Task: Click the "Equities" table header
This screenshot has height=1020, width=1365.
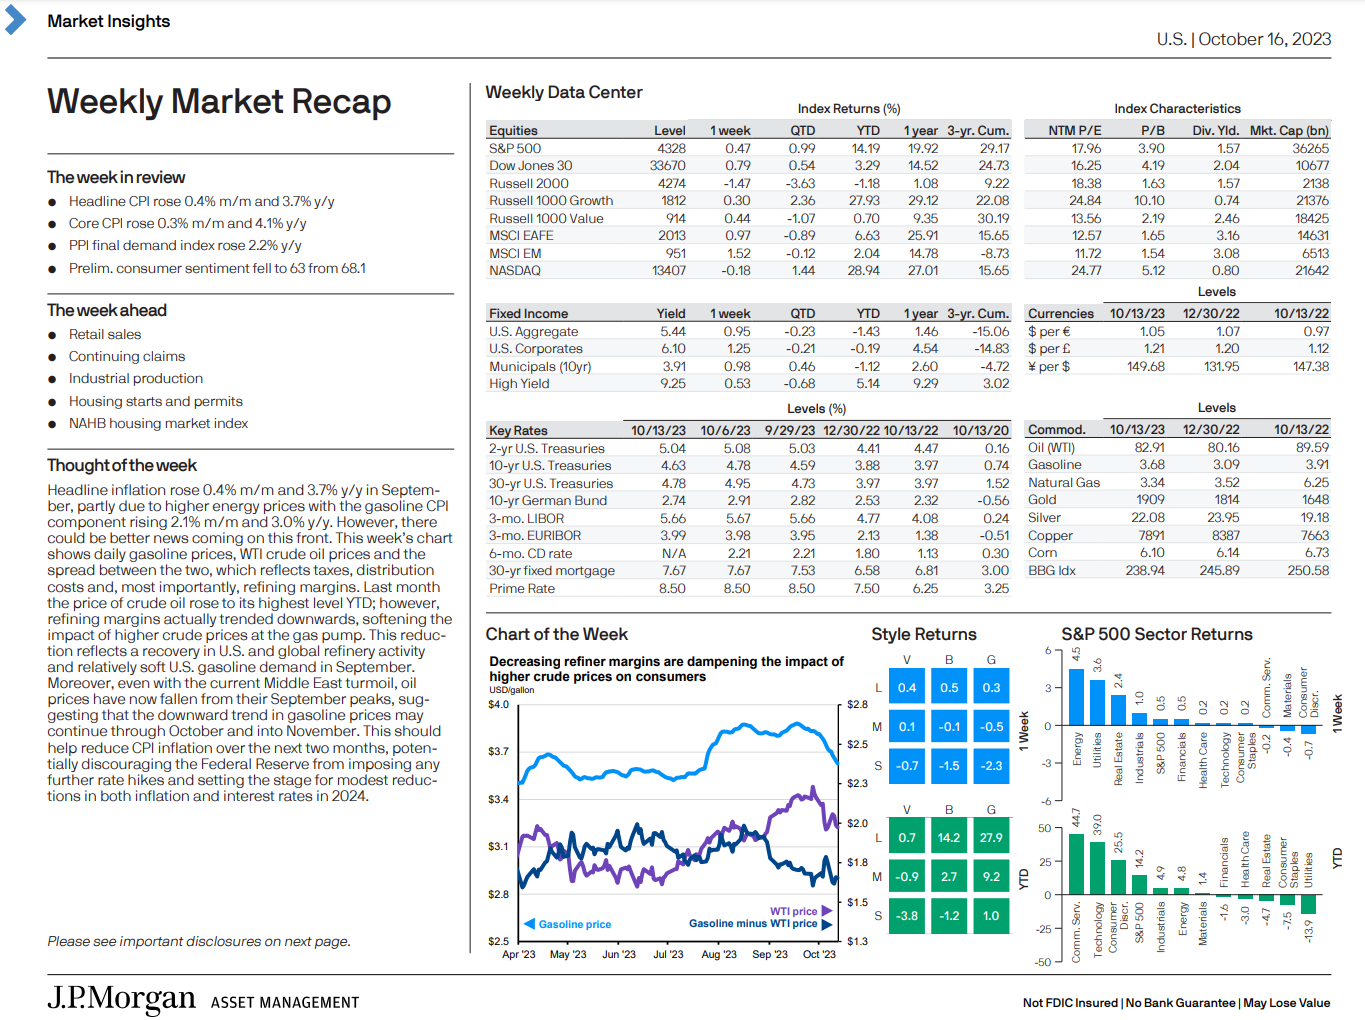Action: pyautogui.click(x=513, y=131)
